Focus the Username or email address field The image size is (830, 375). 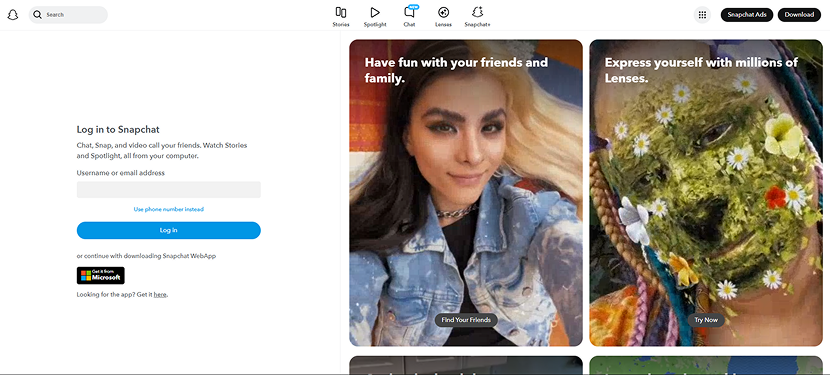[x=169, y=190]
